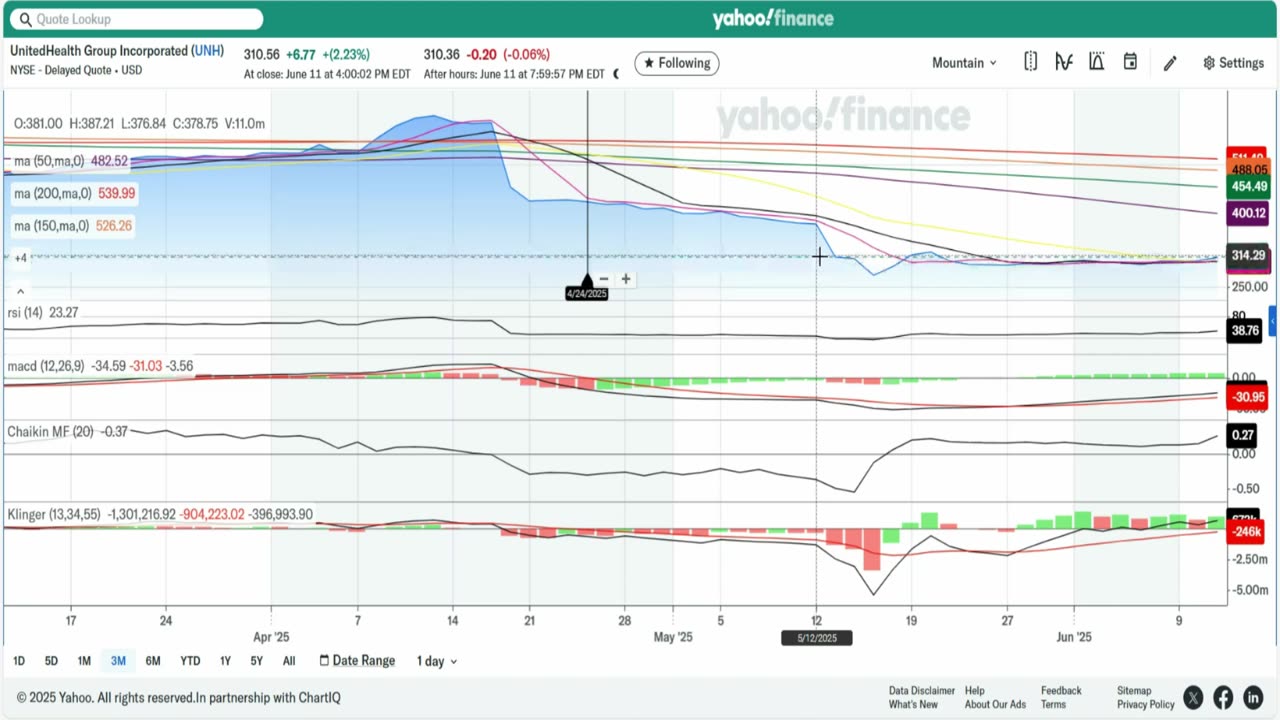This screenshot has height=720, width=1280.
Task: Select the macd (12,26,9) panel label
Action: click(47, 367)
